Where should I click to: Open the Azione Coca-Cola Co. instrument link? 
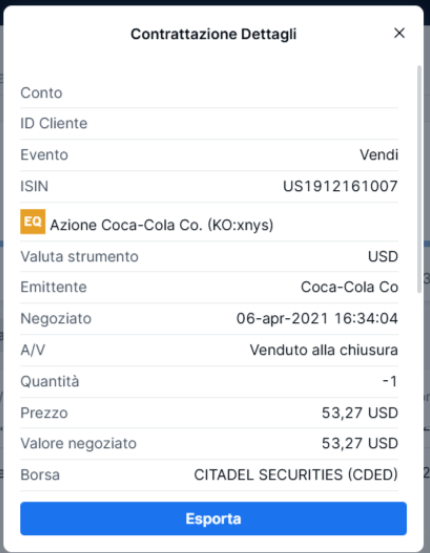162,225
